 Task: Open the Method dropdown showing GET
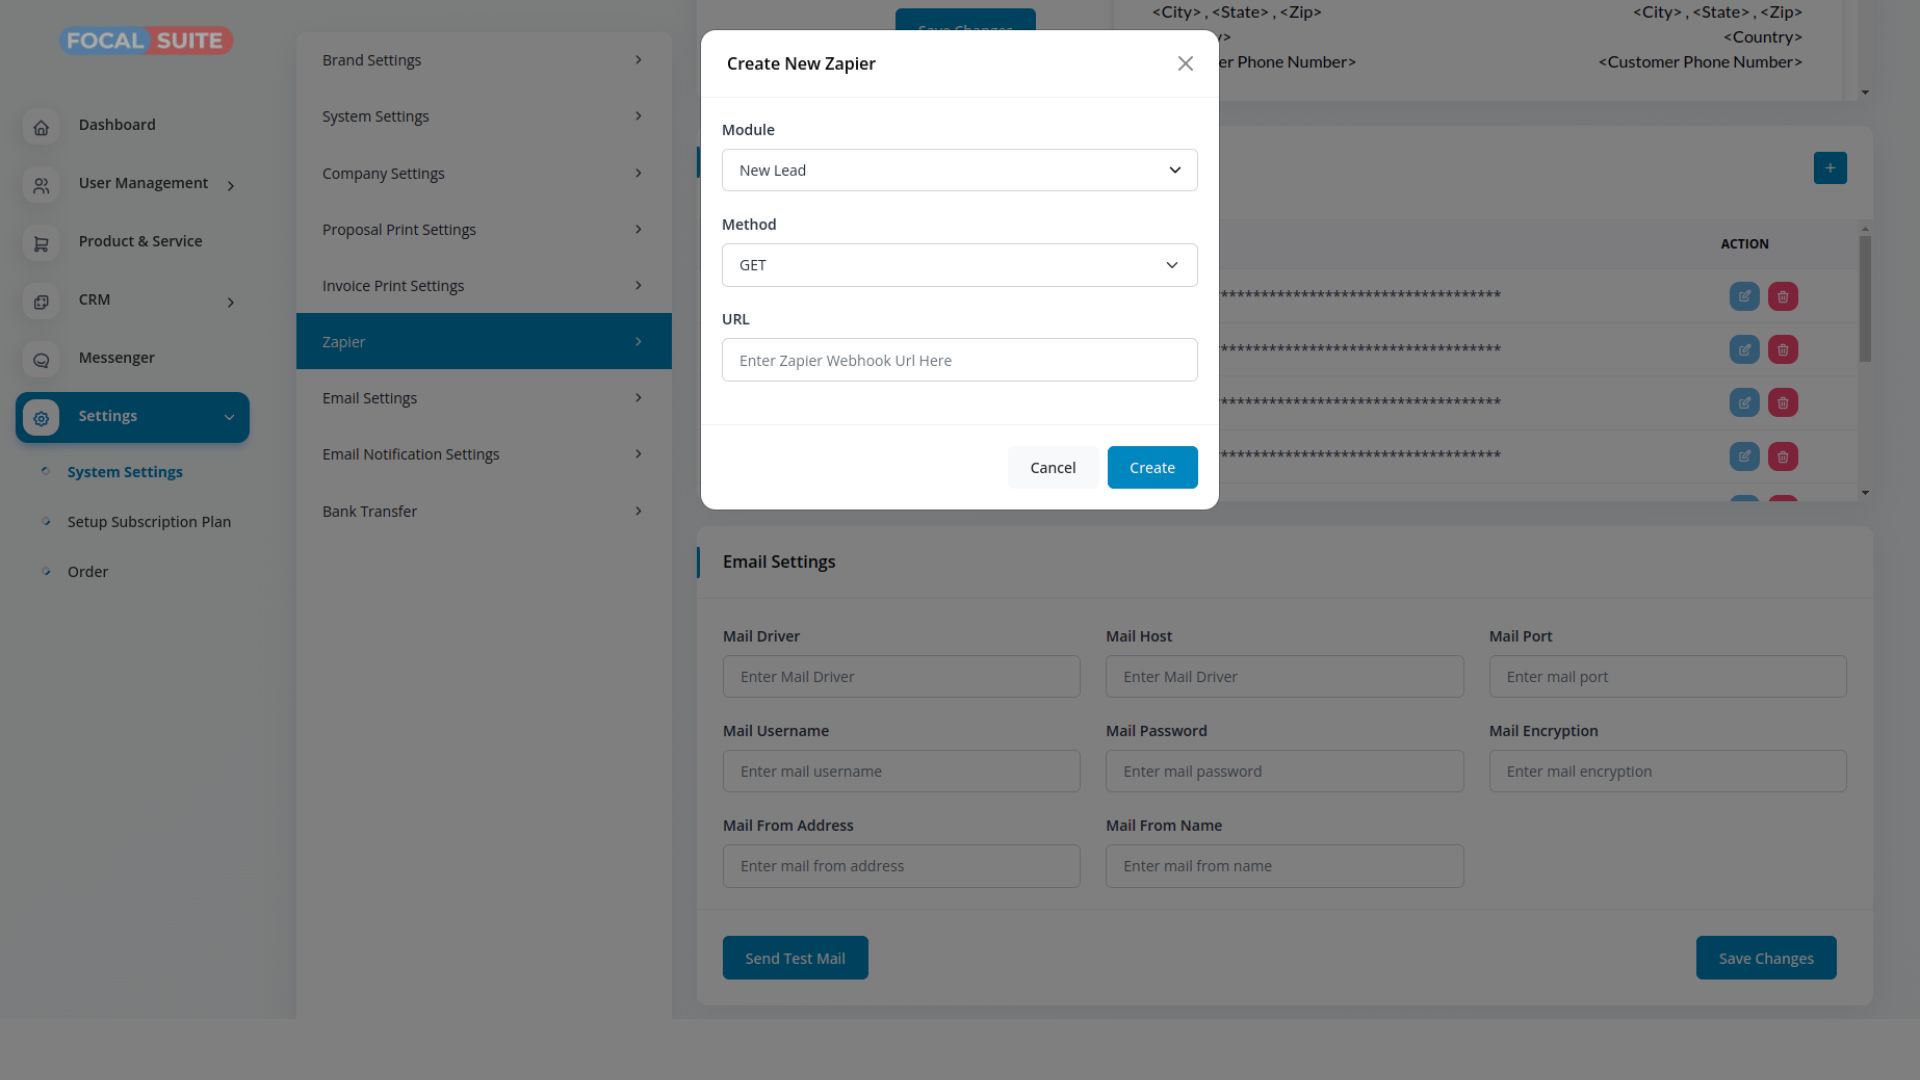coord(959,265)
